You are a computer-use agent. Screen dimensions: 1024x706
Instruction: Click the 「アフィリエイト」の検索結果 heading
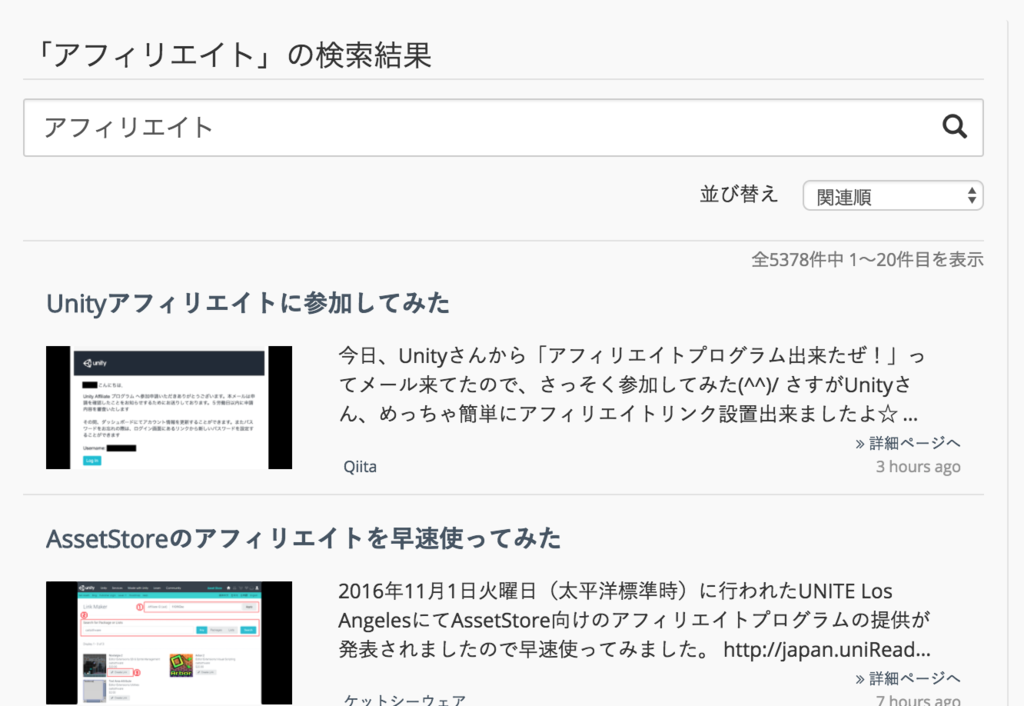point(234,55)
